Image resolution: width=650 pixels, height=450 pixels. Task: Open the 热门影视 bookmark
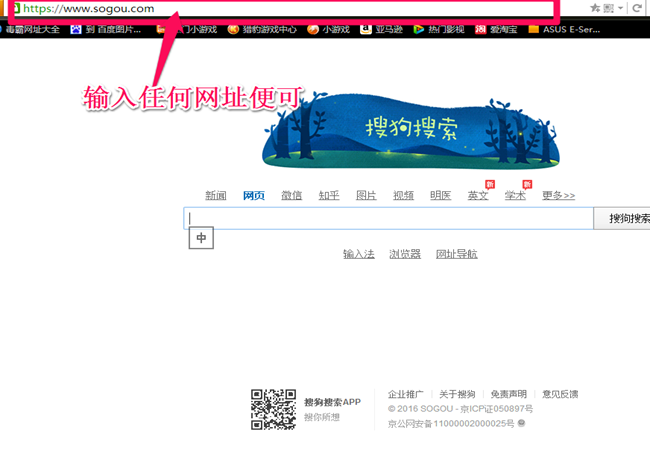point(438,29)
